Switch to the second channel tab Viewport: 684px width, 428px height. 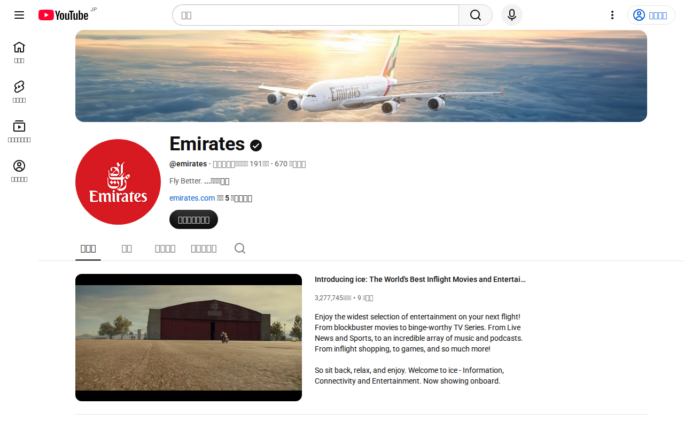(x=127, y=249)
